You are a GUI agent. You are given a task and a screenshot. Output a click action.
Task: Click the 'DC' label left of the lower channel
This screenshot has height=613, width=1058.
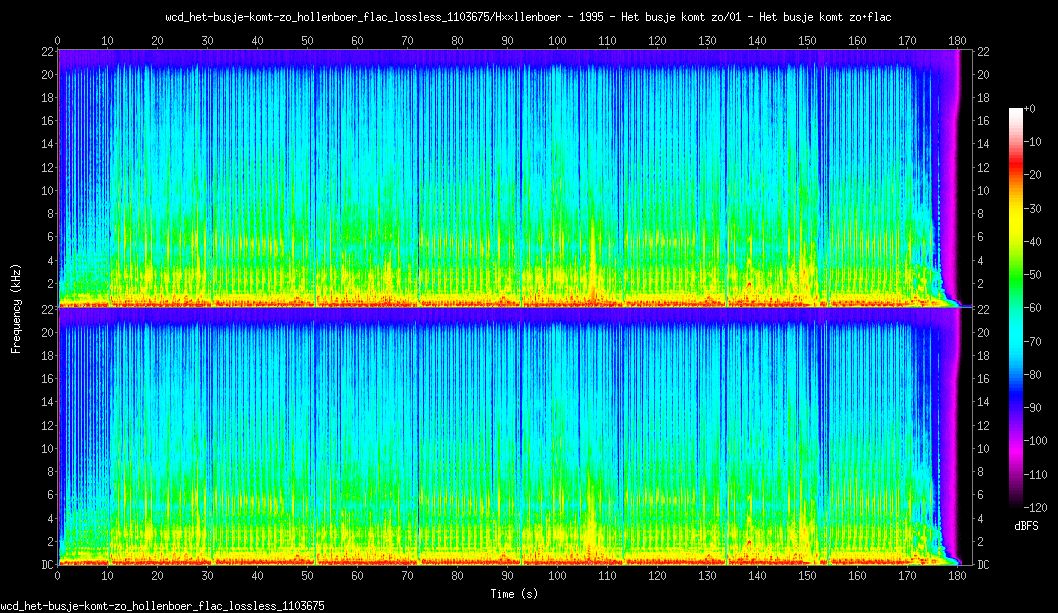tap(48, 564)
